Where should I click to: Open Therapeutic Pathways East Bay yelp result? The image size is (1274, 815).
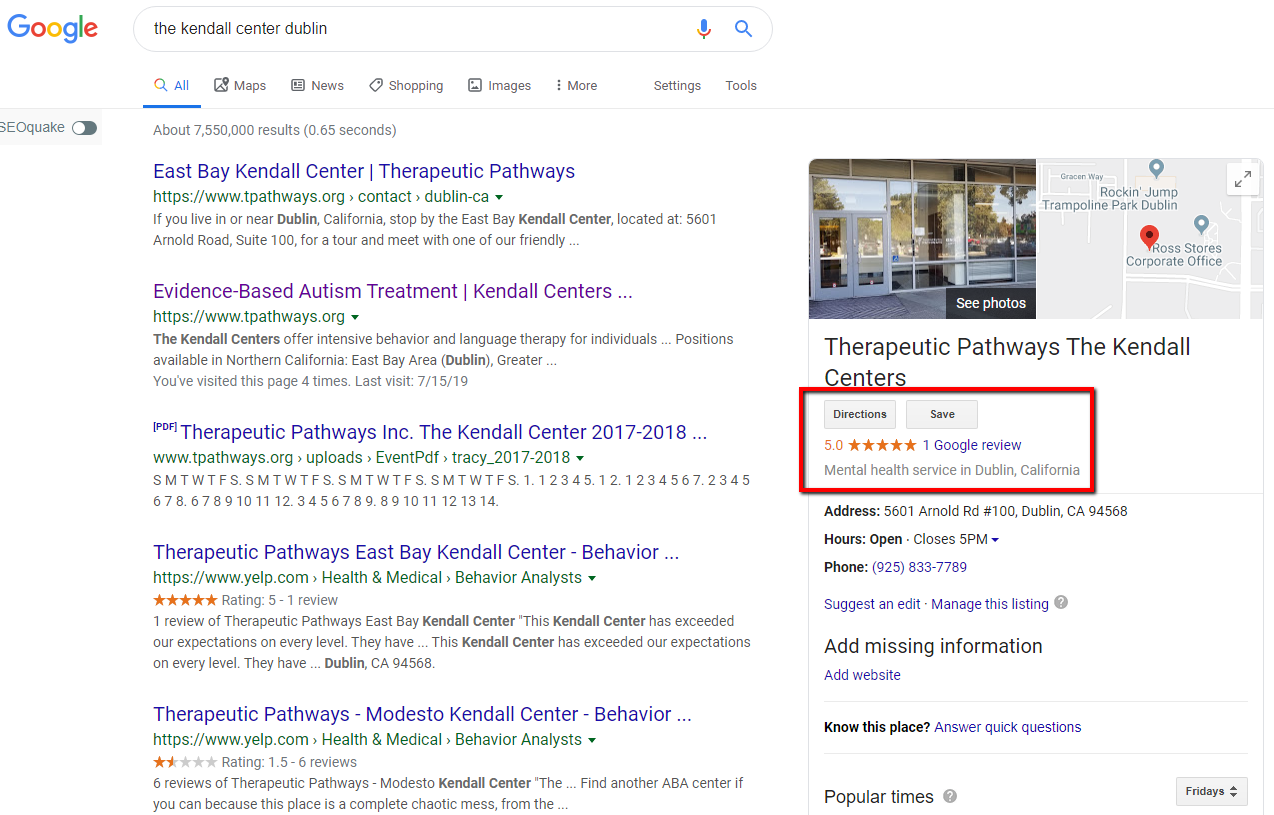(416, 552)
